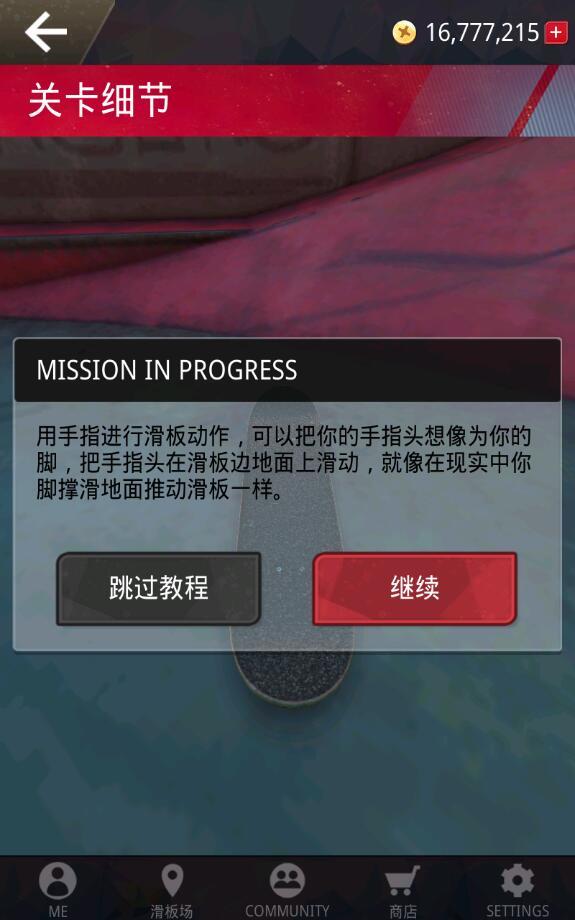Select the ME tab label
This screenshot has width=575, height=920.
[x=58, y=911]
